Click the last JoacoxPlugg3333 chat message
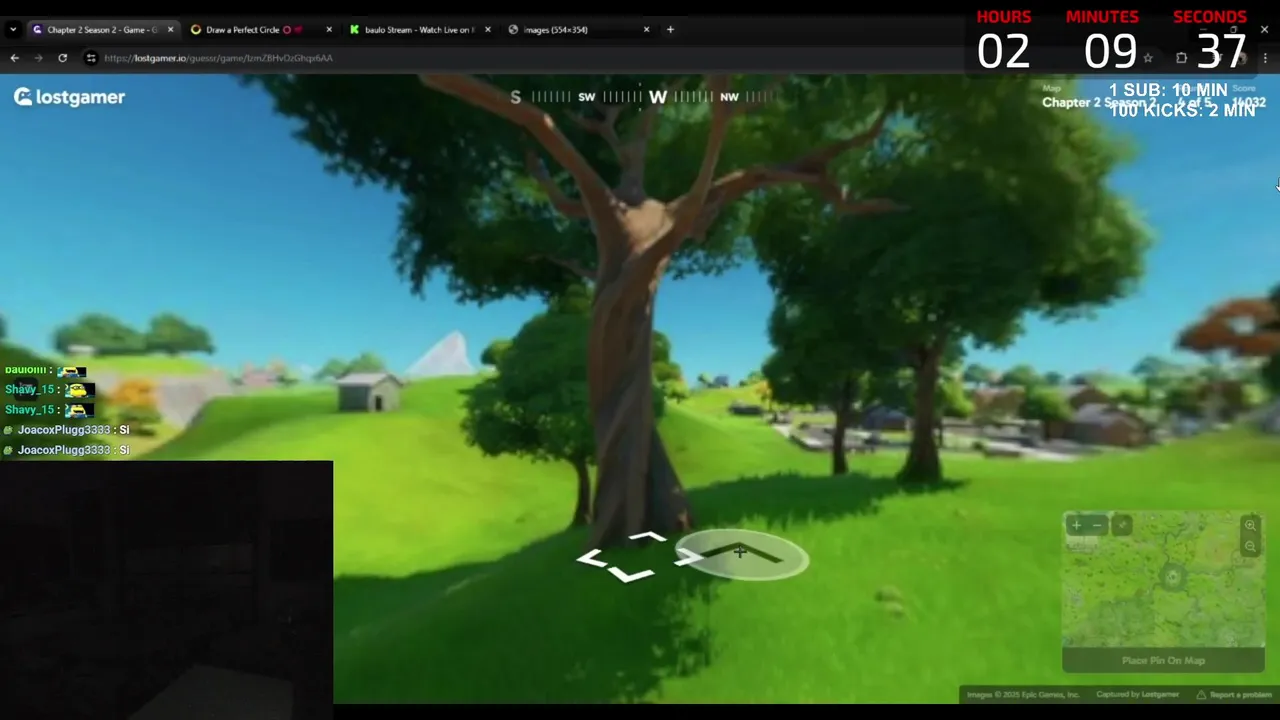 tap(66, 450)
